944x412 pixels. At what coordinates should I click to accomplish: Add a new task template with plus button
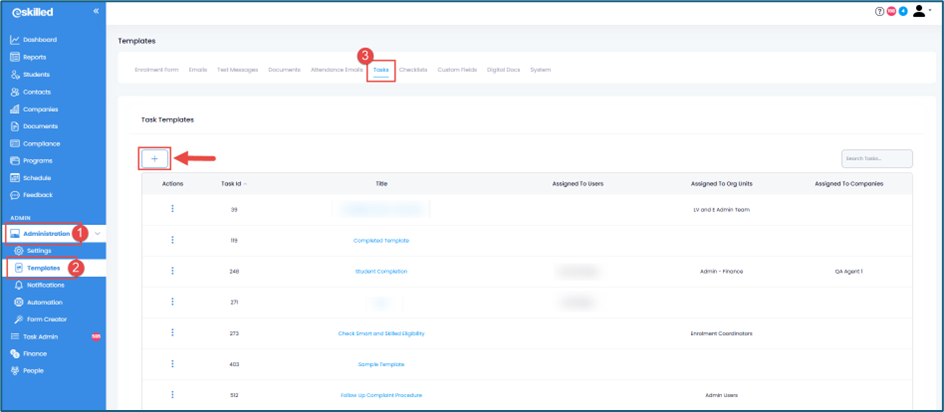154,158
